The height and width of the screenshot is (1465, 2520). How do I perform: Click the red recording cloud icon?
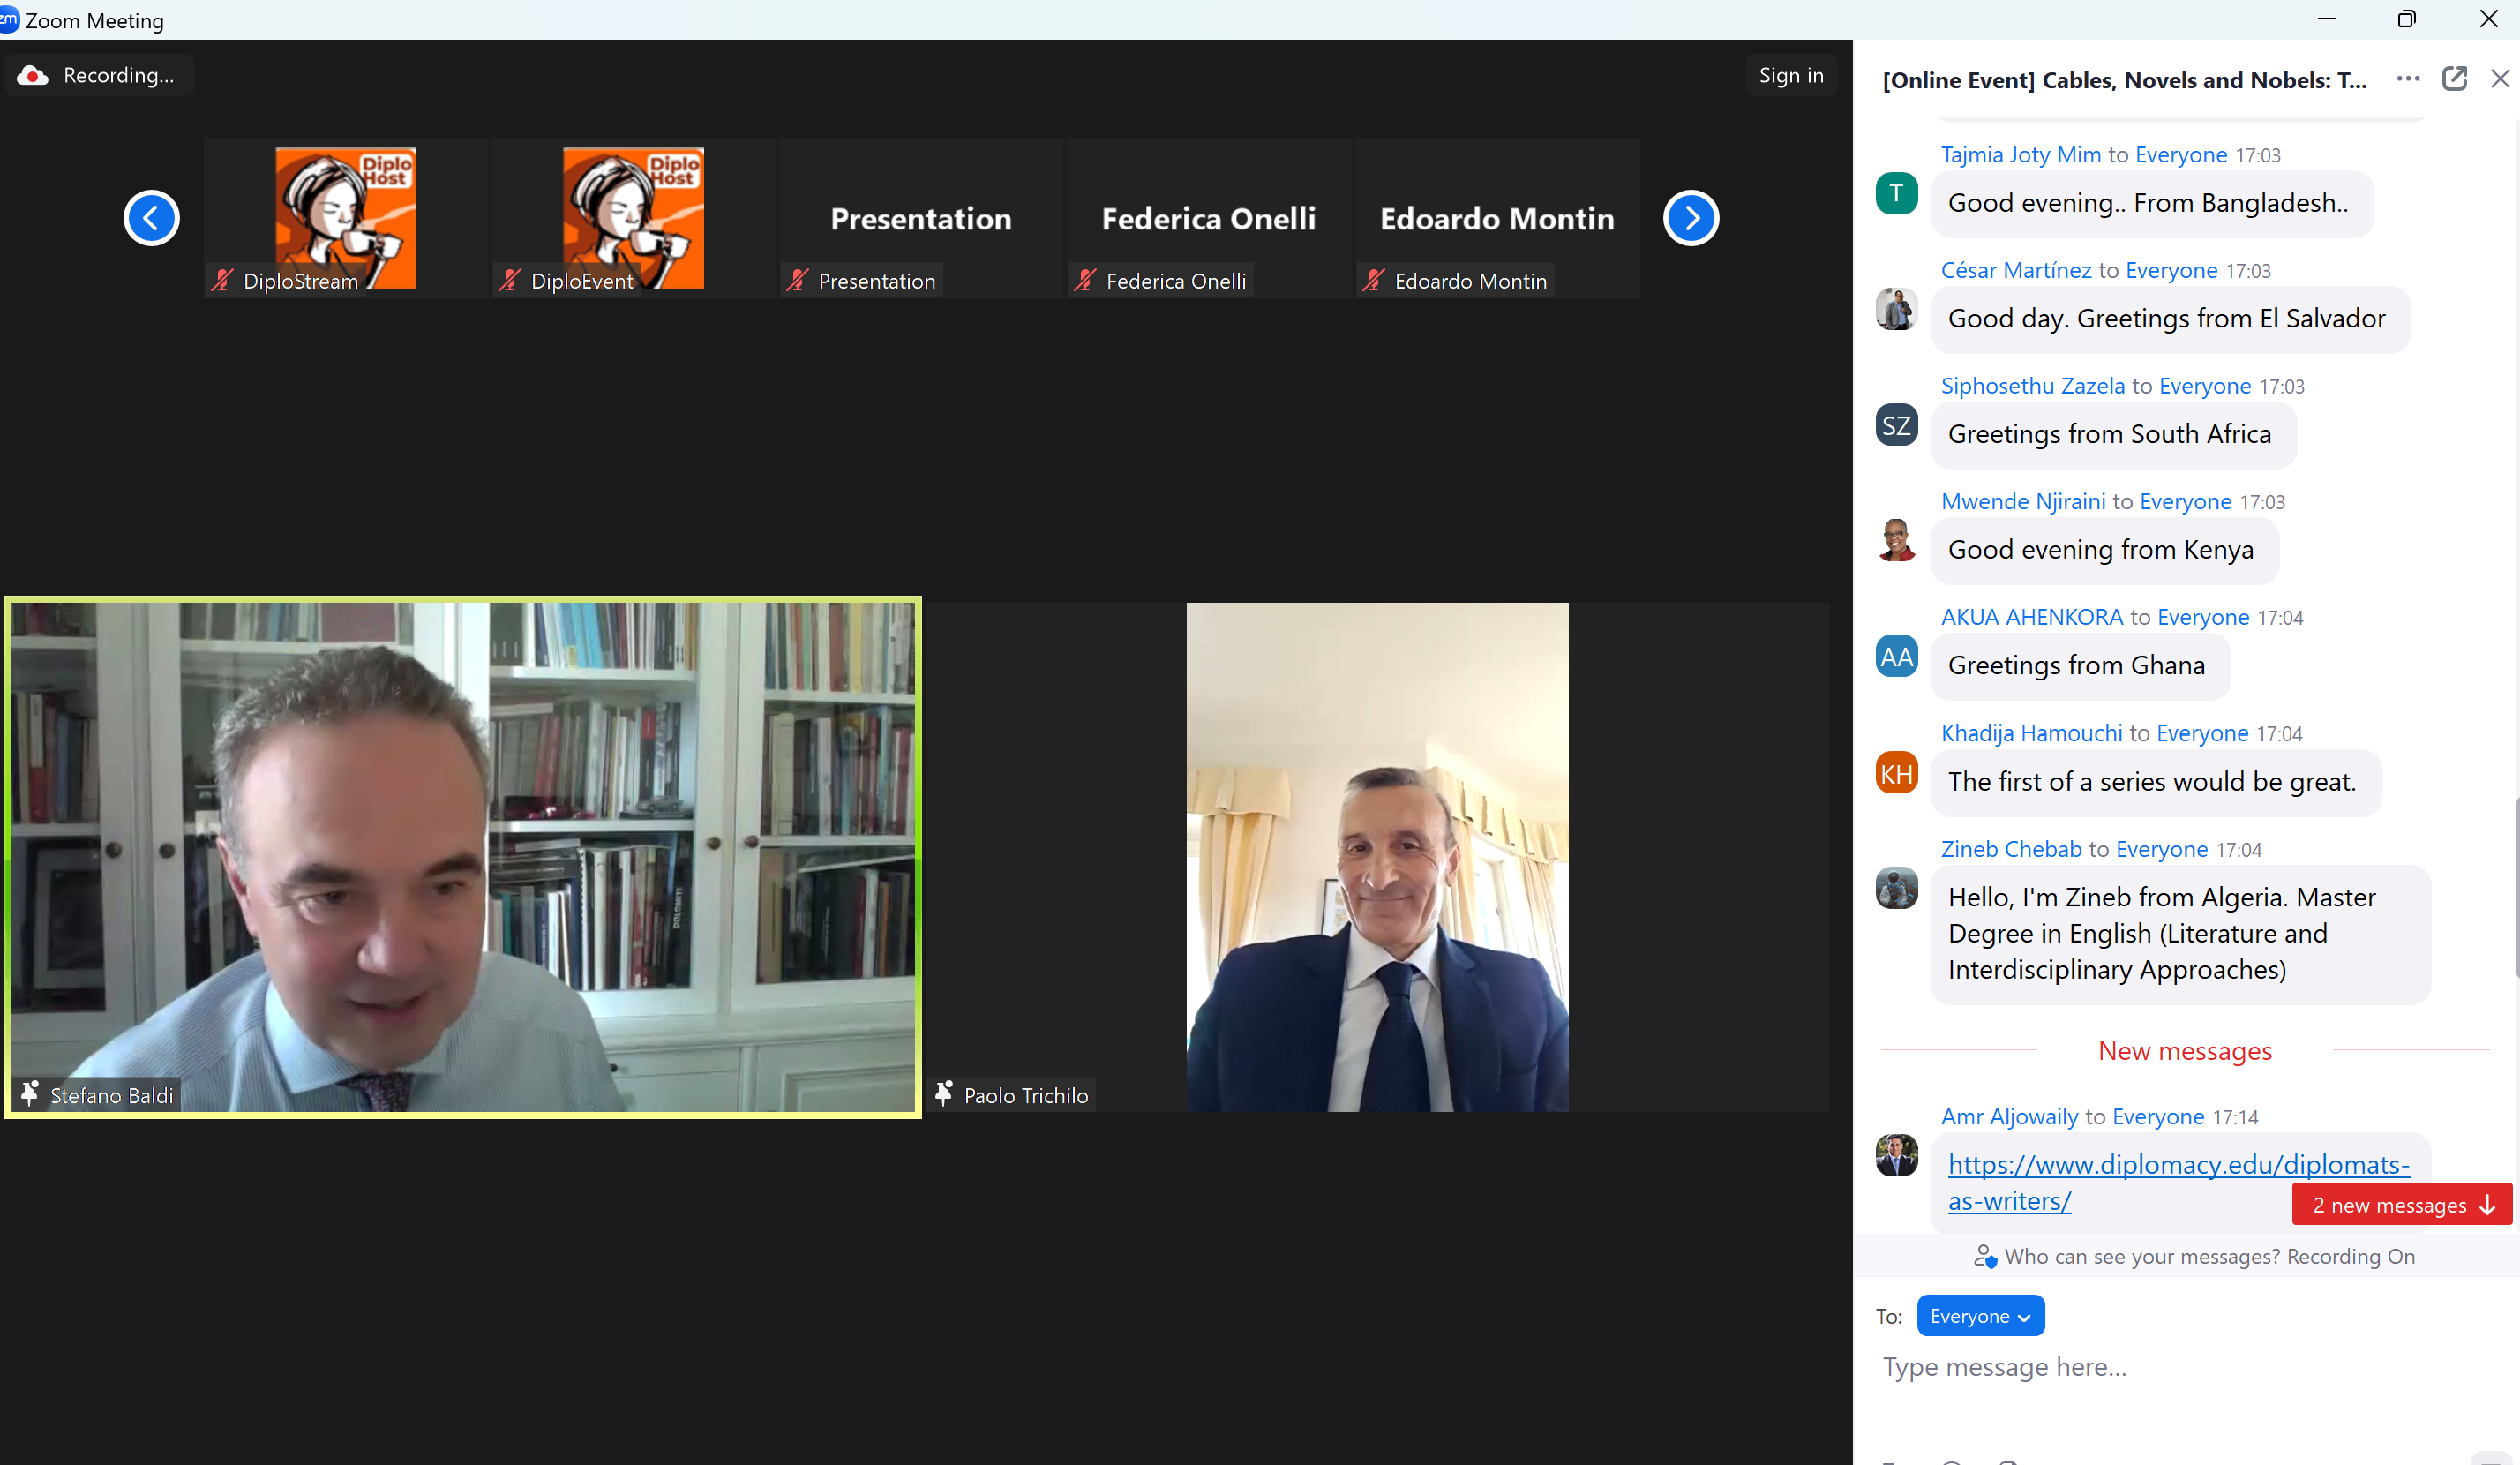[33, 76]
